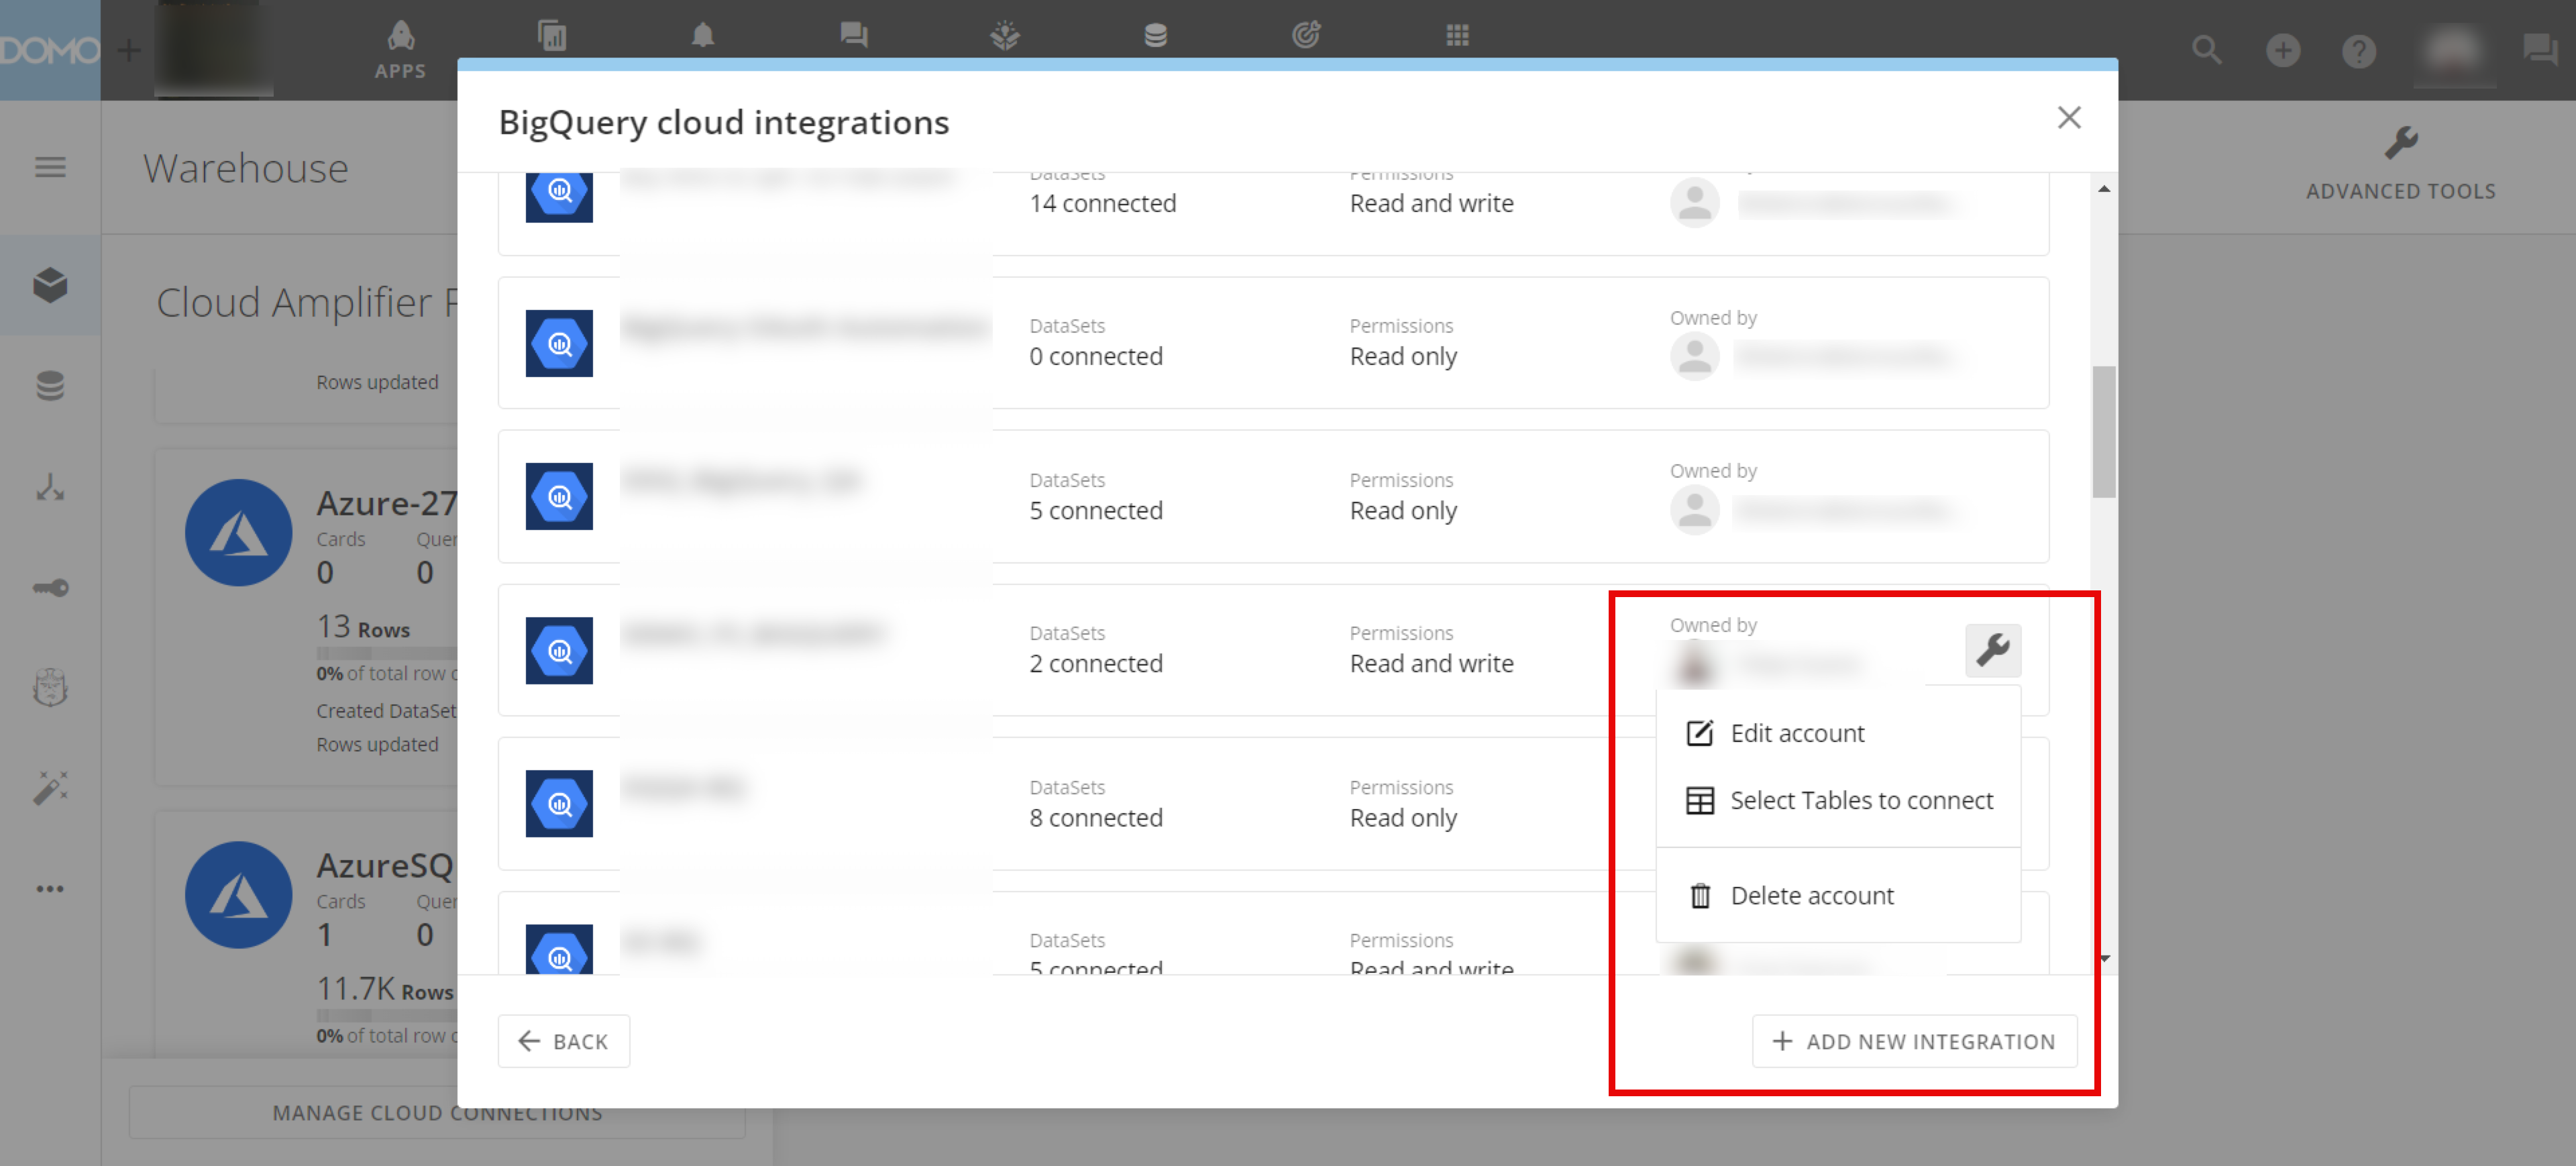Click the notifications bell icon
The width and height of the screenshot is (2576, 1166).
(703, 36)
